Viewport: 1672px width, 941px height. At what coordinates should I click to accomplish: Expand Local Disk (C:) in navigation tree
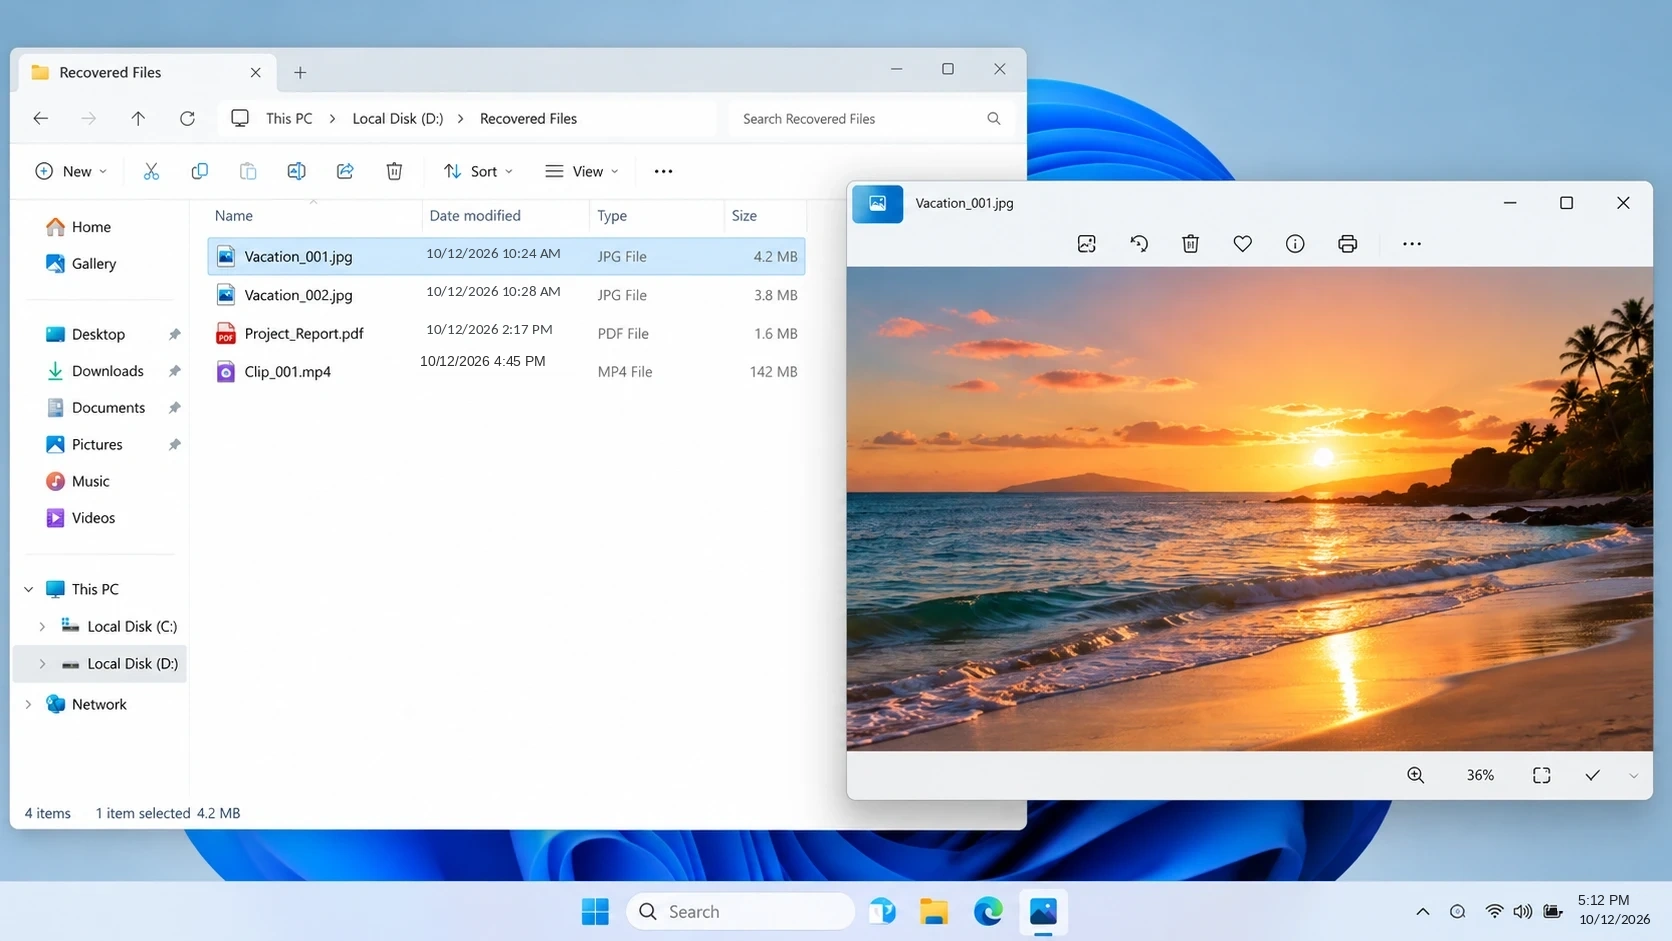(42, 627)
